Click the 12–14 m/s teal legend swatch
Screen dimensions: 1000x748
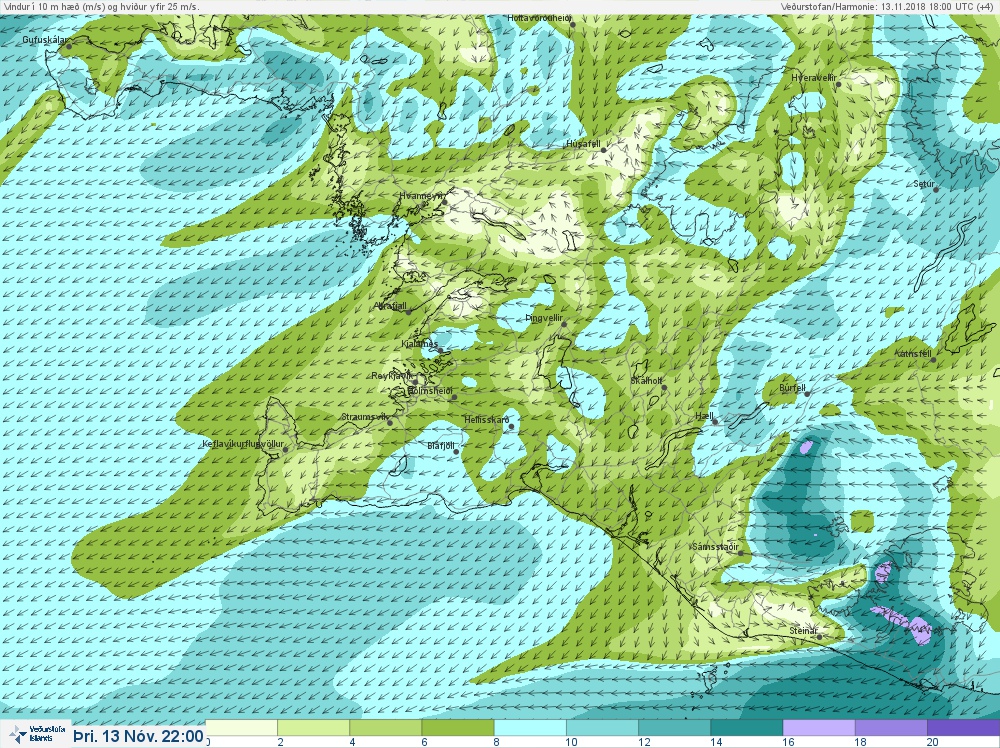click(x=674, y=728)
